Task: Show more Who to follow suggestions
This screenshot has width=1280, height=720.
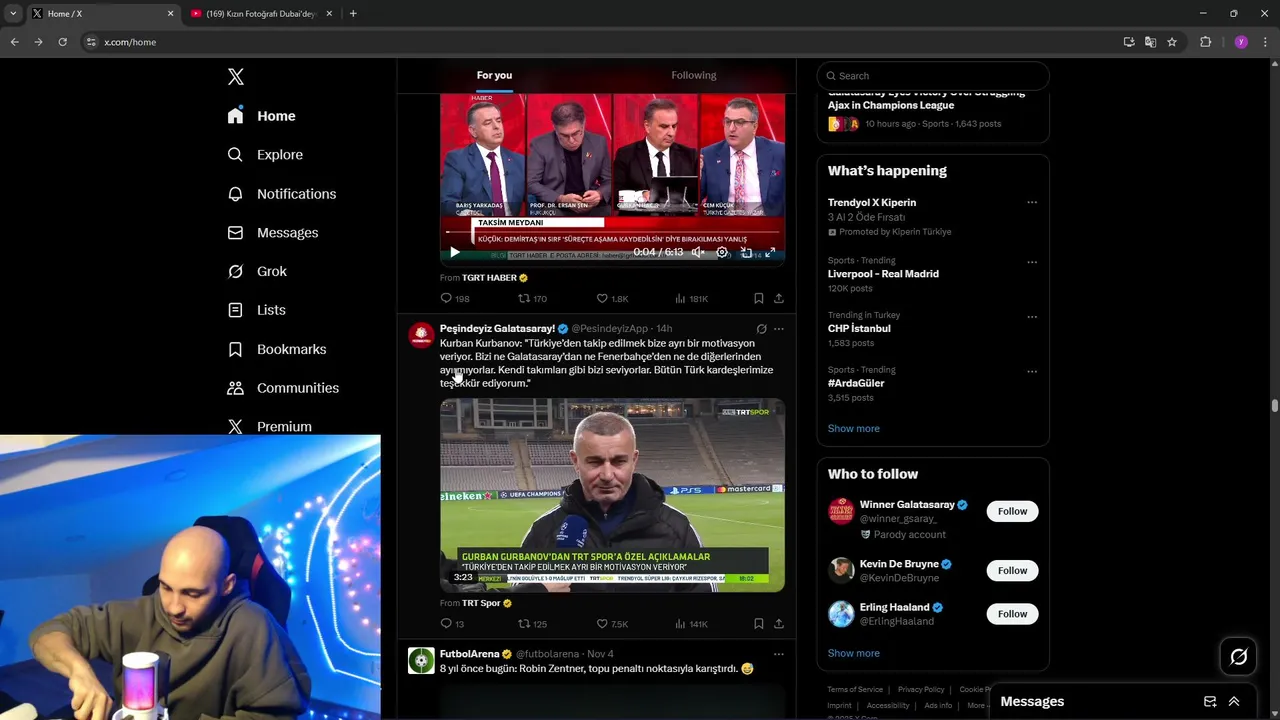Action: [853, 654]
